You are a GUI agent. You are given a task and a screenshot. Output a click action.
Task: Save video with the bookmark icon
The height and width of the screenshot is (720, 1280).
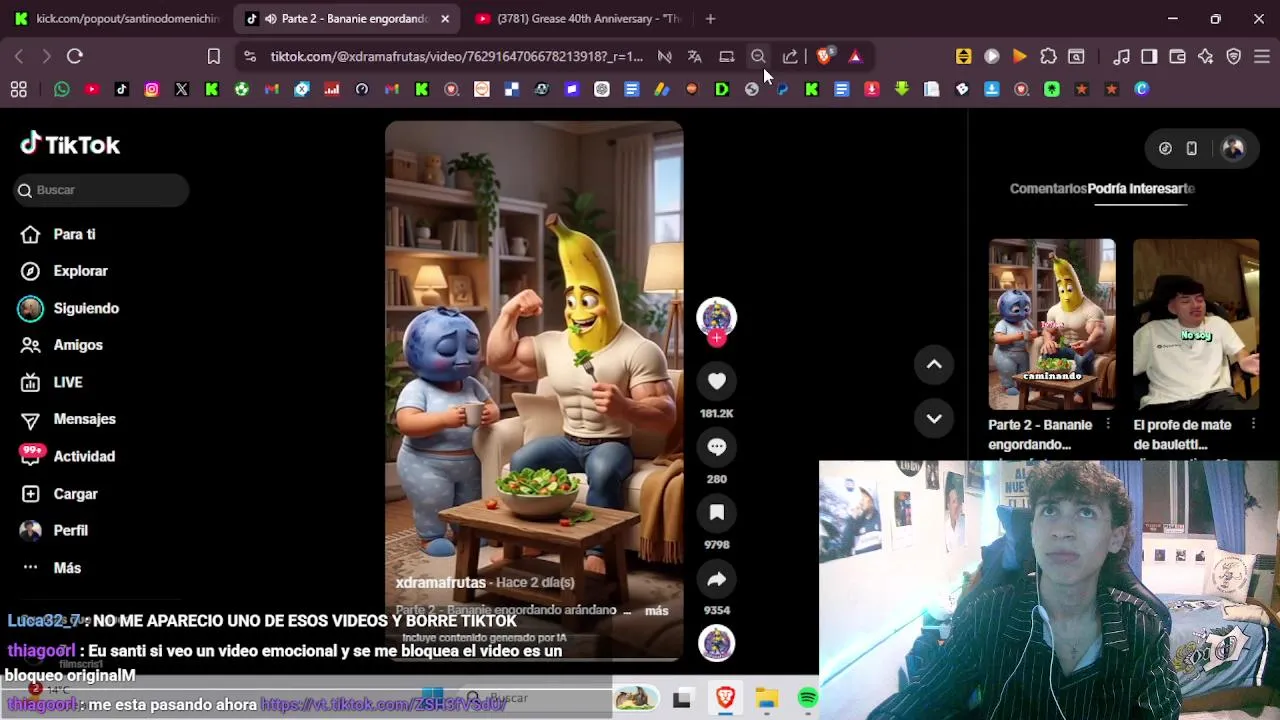pyautogui.click(x=716, y=513)
